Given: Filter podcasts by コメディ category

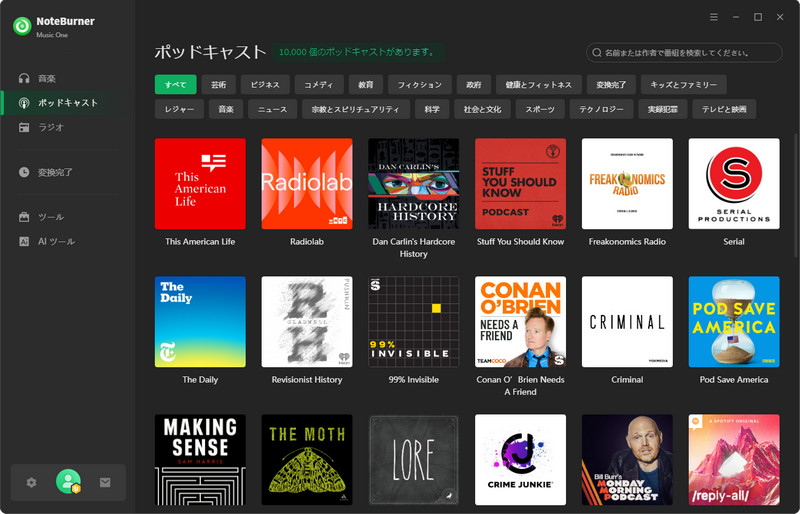Looking at the screenshot, I should (318, 85).
